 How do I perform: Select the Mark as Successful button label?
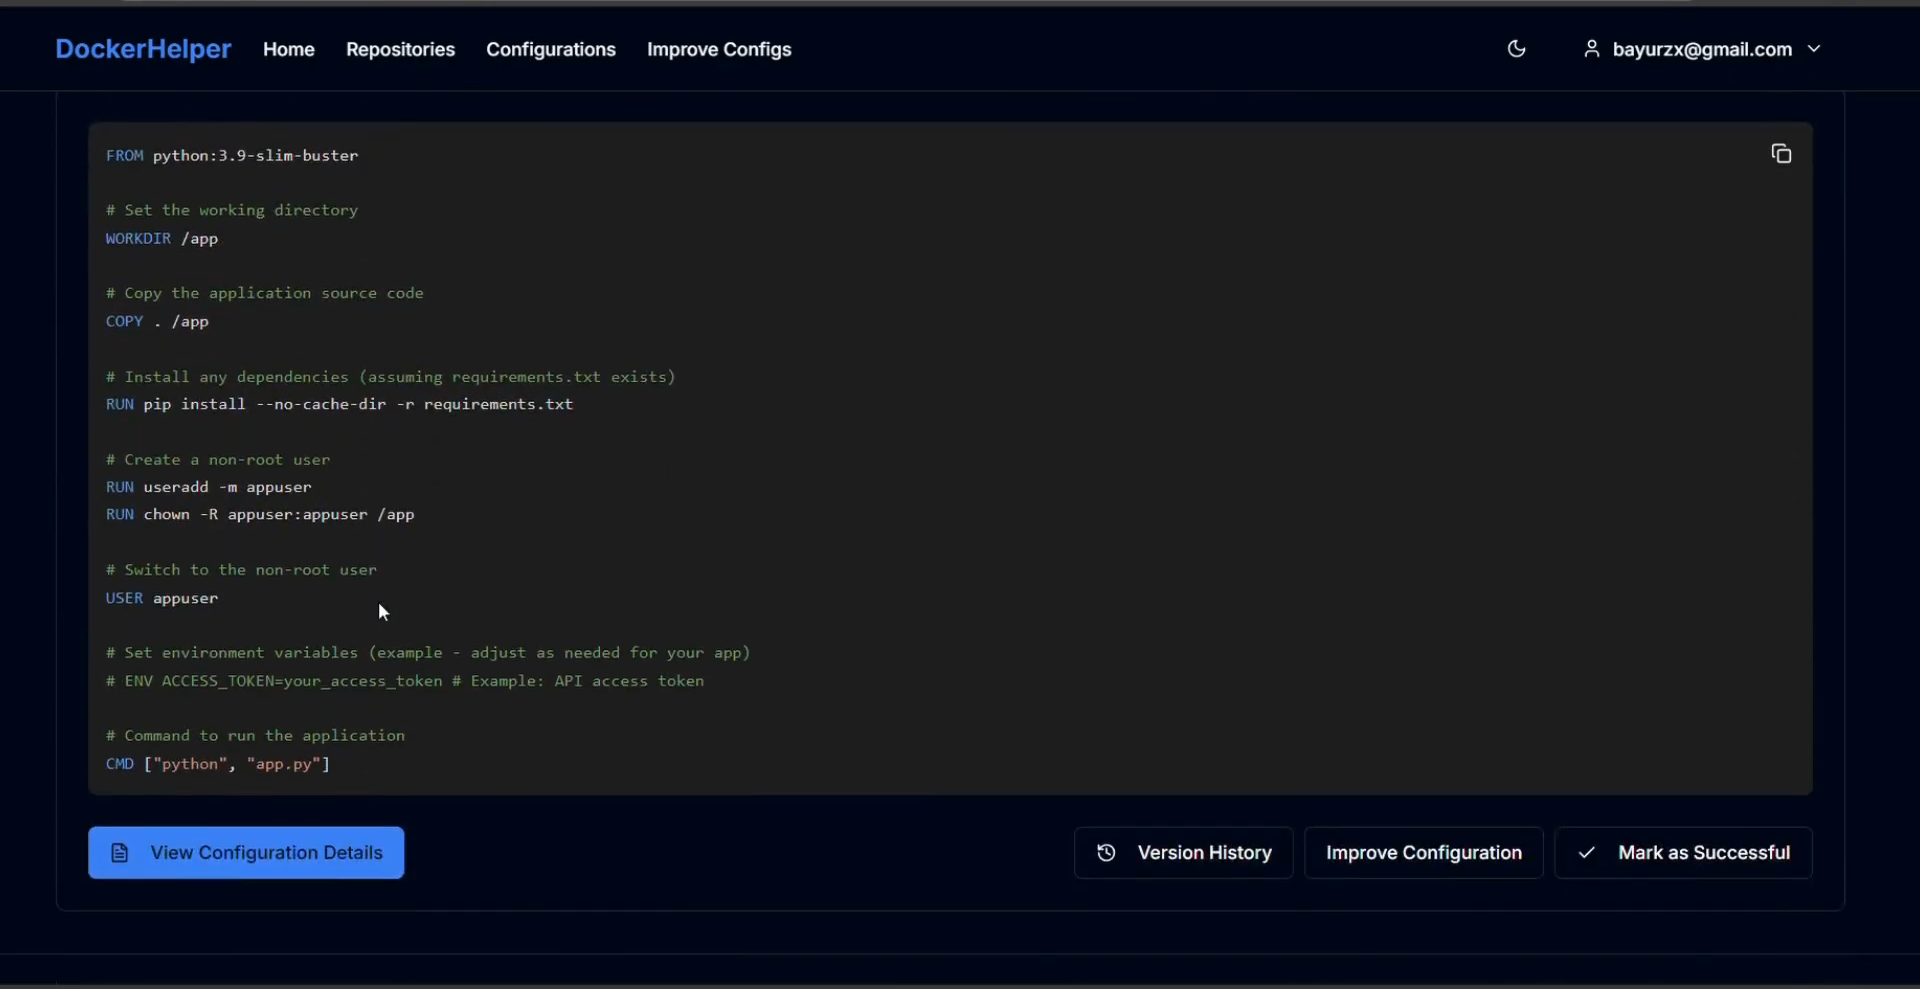click(x=1703, y=853)
